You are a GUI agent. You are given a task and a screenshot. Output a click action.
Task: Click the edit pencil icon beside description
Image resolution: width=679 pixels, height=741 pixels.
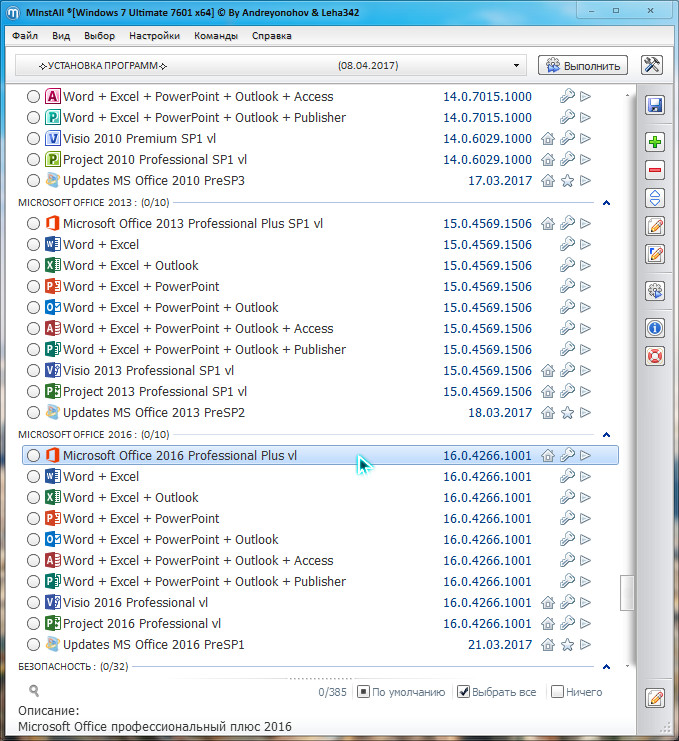[x=655, y=698]
